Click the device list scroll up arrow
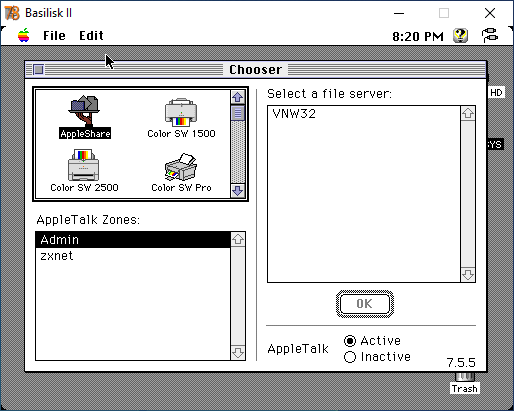Image resolution: width=514 pixels, height=411 pixels. pyautogui.click(x=238, y=97)
